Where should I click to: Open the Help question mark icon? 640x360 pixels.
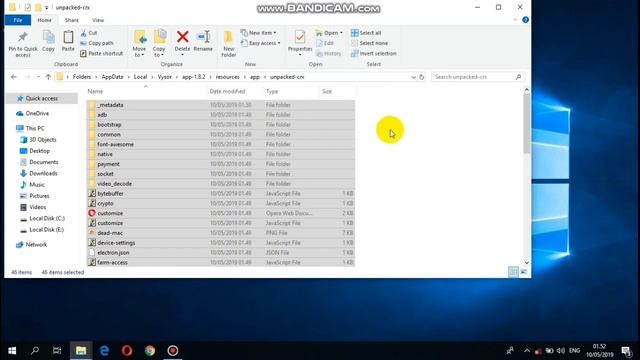coord(525,20)
